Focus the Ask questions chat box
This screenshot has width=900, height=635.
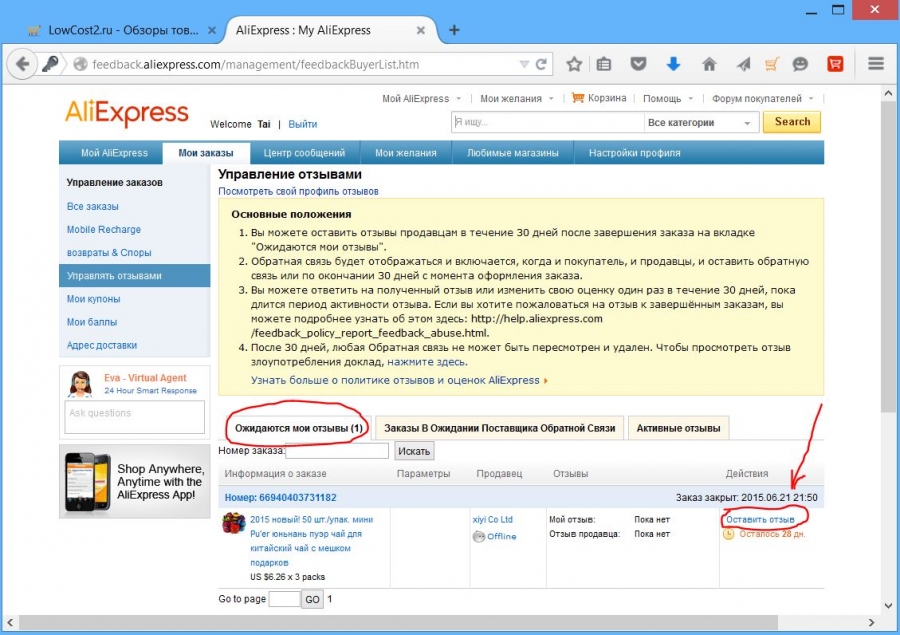[135, 417]
